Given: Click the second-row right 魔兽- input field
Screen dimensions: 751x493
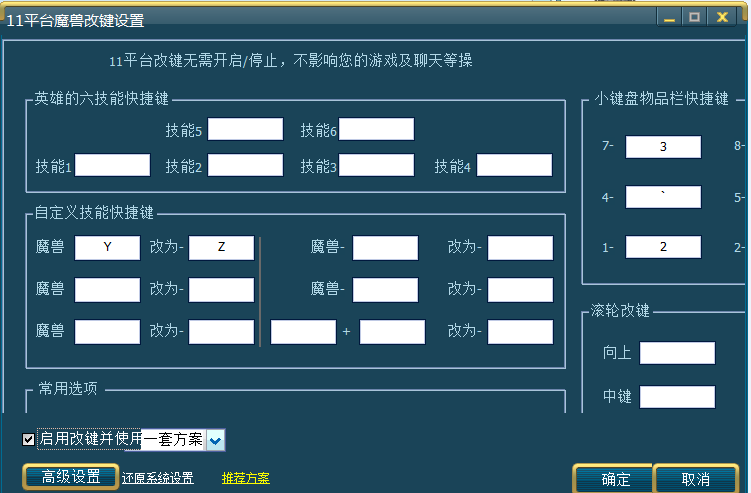Looking at the screenshot, I should [x=386, y=290].
